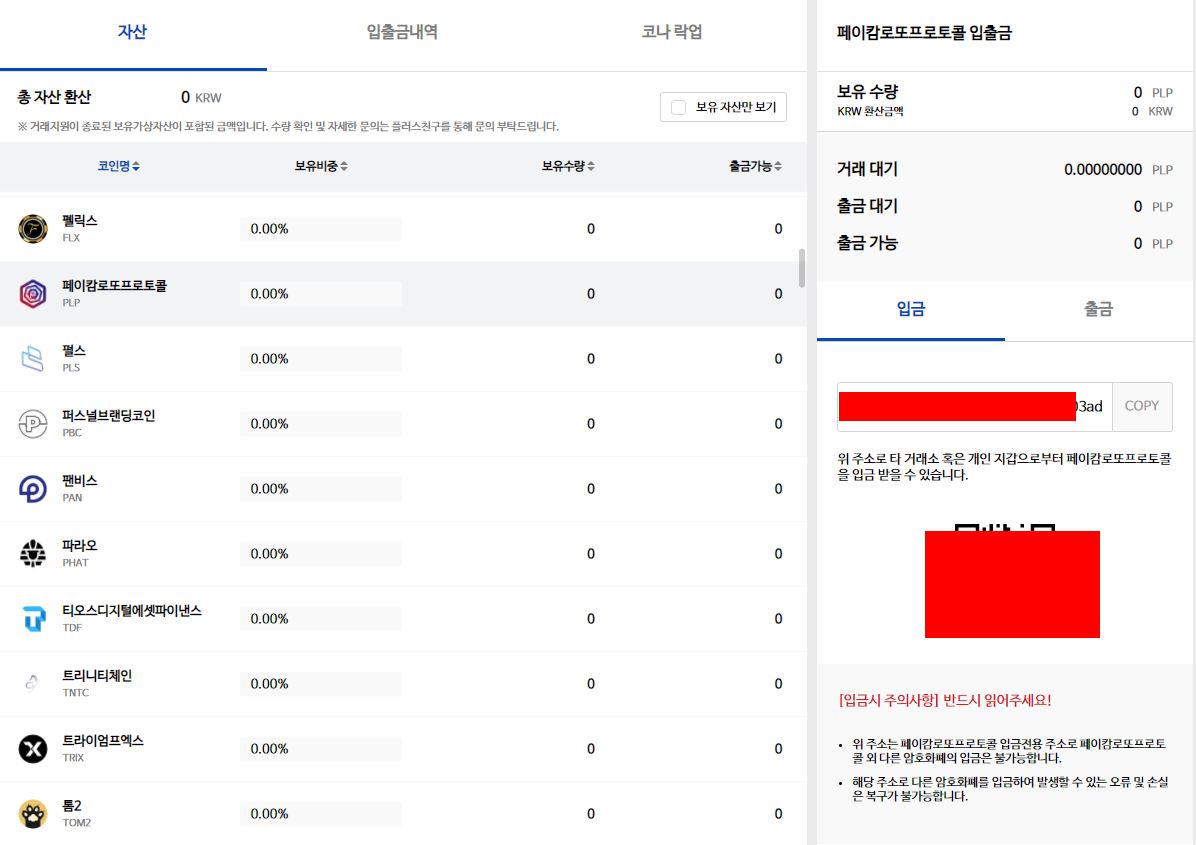Click the Felix FLX coin icon
1196x845 pixels.
(33, 229)
